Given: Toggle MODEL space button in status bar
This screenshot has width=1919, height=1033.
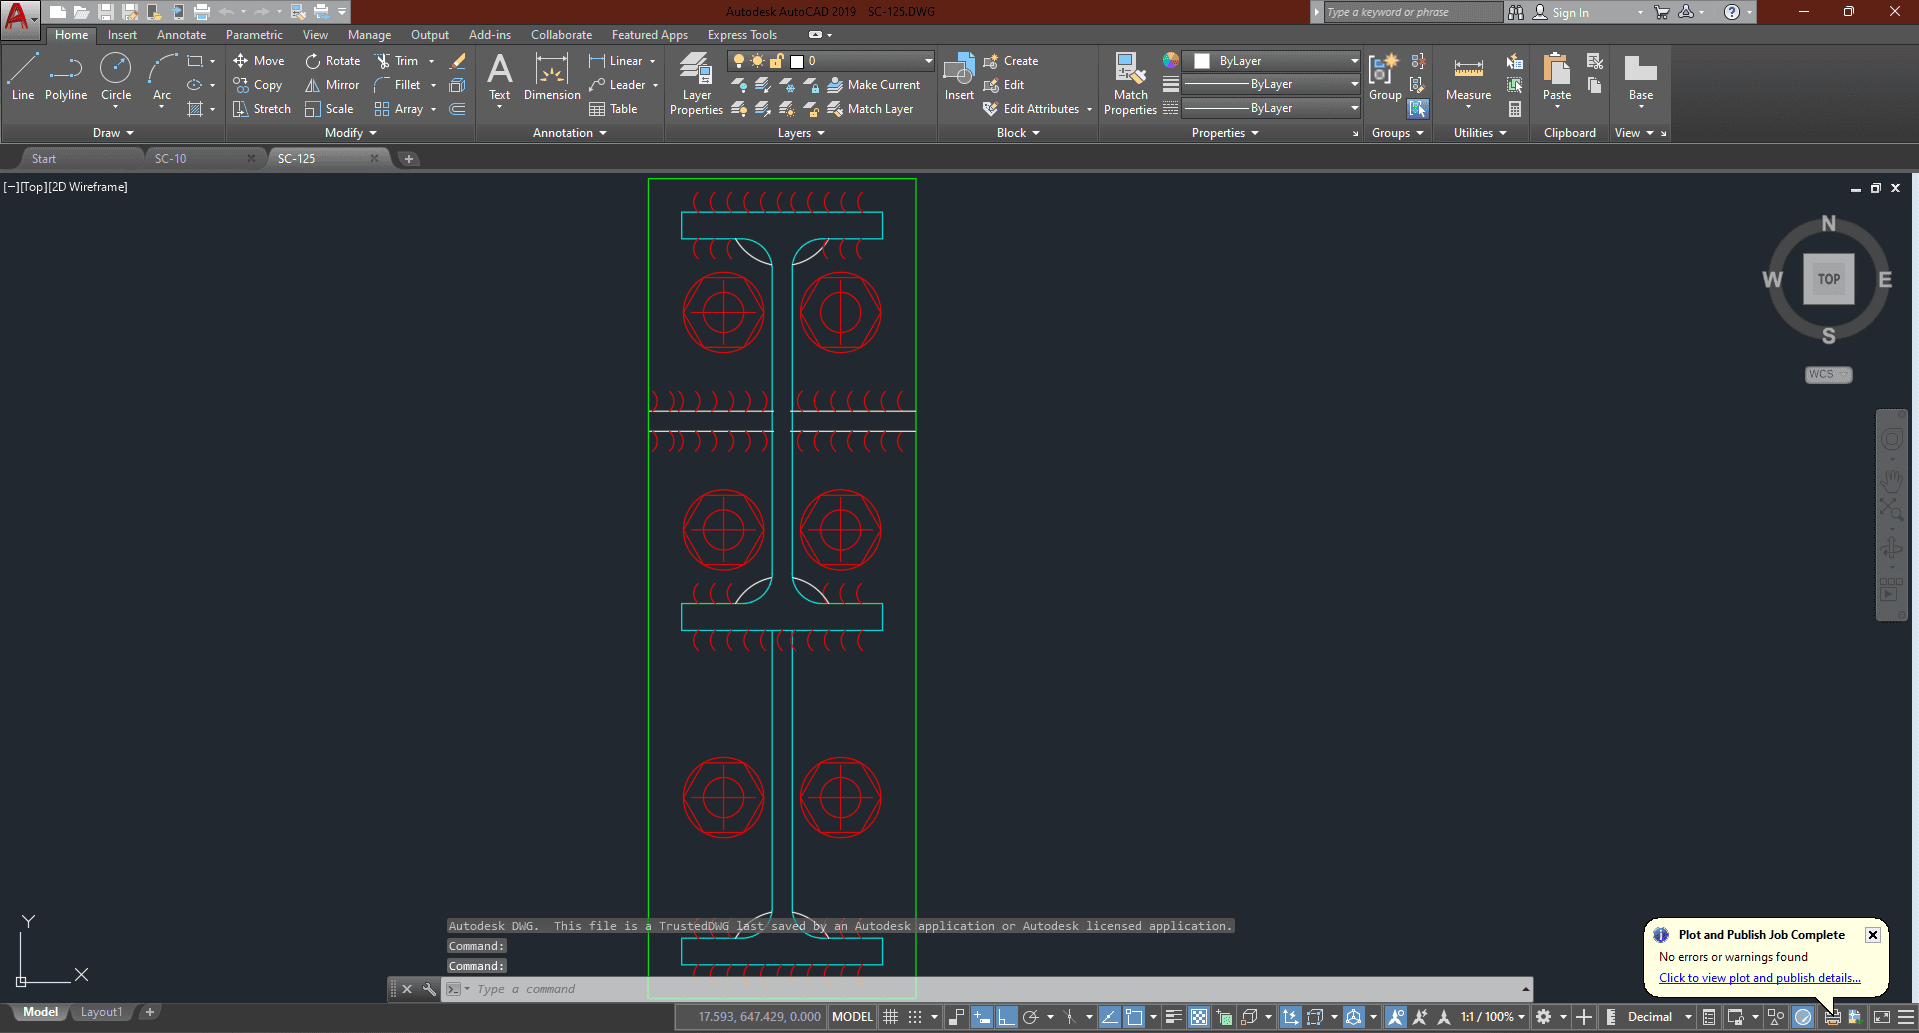Looking at the screenshot, I should [x=852, y=1017].
